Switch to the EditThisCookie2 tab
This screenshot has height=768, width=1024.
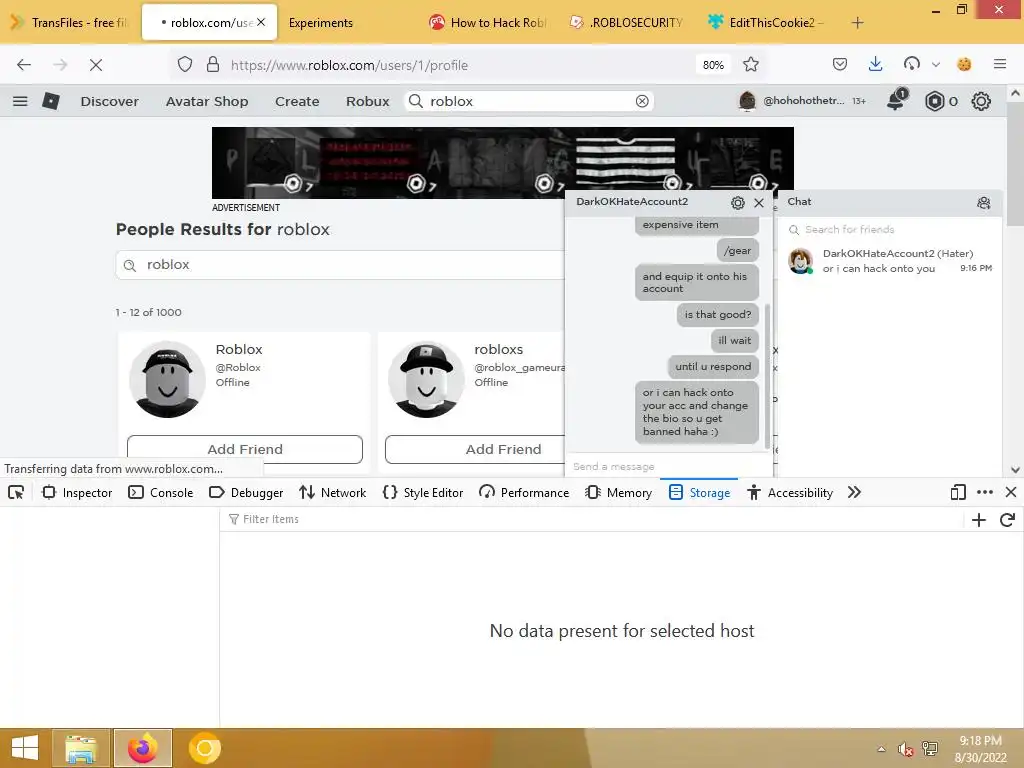(765, 23)
